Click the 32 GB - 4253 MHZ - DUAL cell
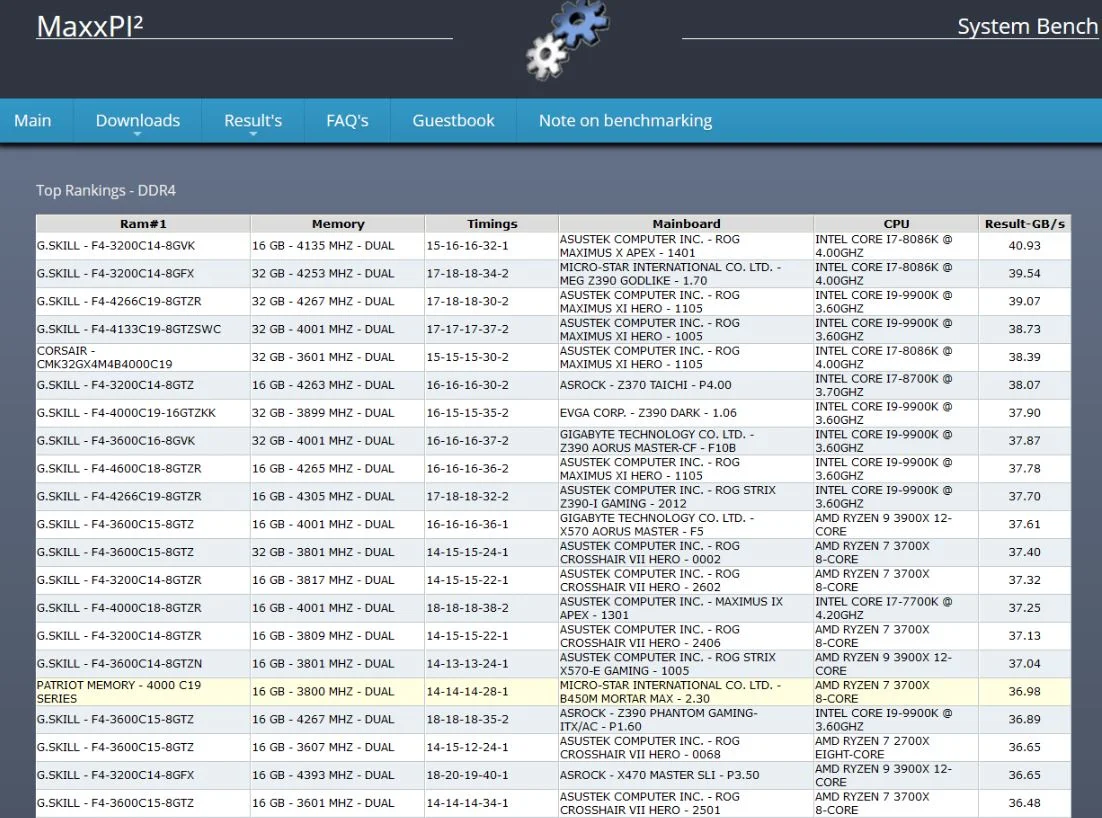Screen dimensions: 1102x818 pyautogui.click(x=338, y=273)
